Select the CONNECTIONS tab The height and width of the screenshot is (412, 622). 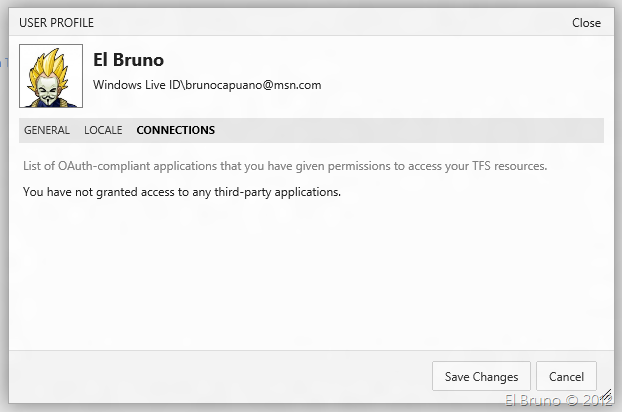click(x=175, y=130)
